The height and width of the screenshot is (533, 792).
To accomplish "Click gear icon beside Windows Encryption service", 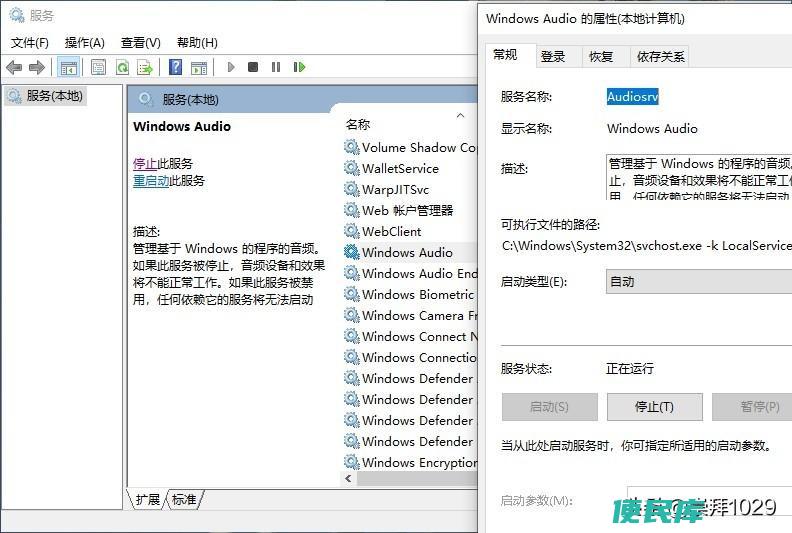I will pos(352,462).
